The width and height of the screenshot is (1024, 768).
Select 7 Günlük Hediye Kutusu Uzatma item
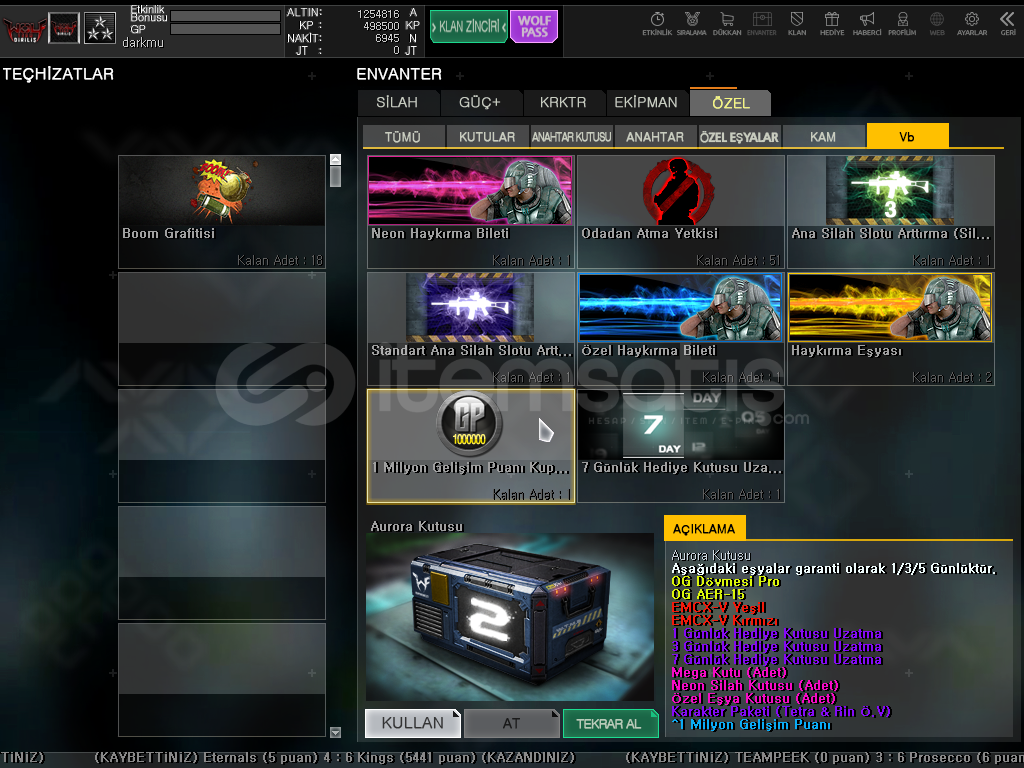pos(680,446)
